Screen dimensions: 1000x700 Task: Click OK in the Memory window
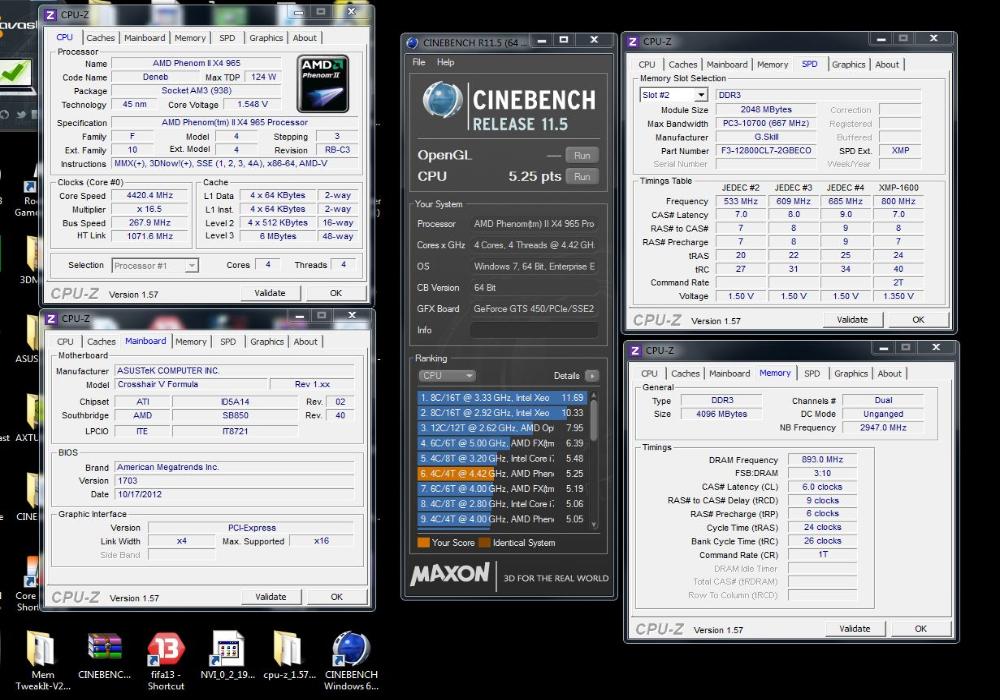tap(920, 629)
